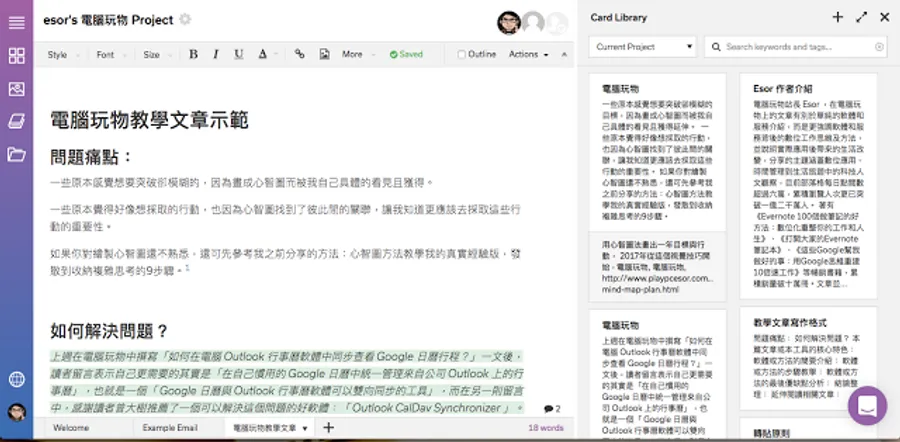Screen dimensions: 900x442
Task: Click the project title esor's 電腦玩物 Project
Action: [x=108, y=20]
